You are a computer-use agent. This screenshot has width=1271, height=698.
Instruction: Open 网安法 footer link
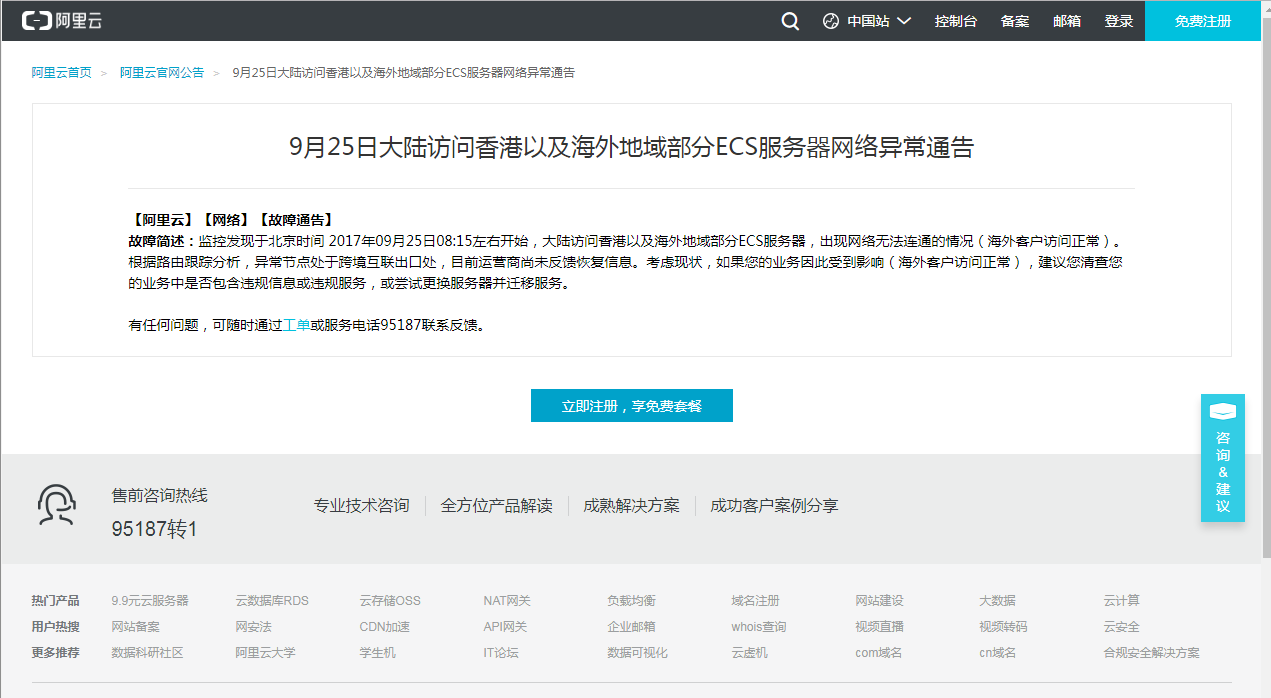253,627
